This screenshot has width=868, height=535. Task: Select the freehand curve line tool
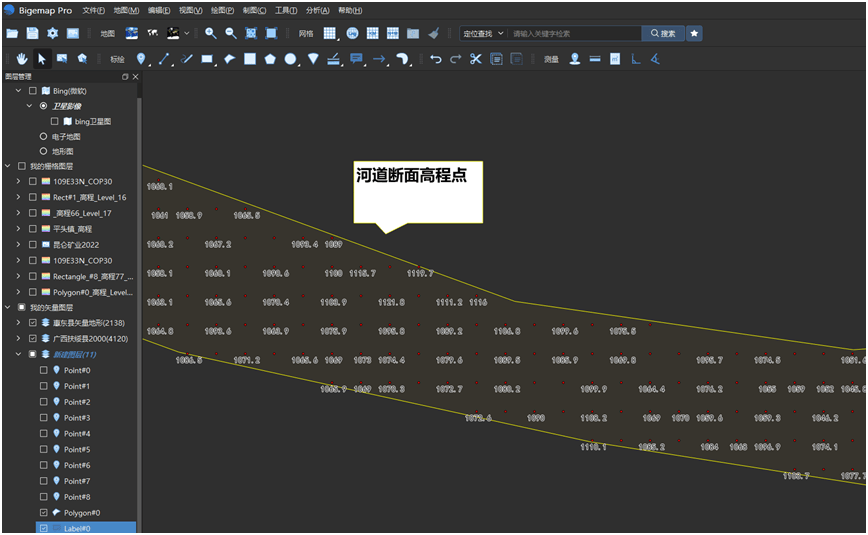coord(187,59)
